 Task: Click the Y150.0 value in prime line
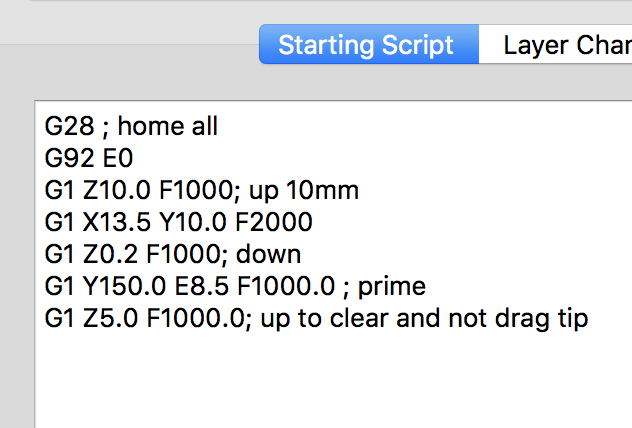pyautogui.click(x=124, y=286)
